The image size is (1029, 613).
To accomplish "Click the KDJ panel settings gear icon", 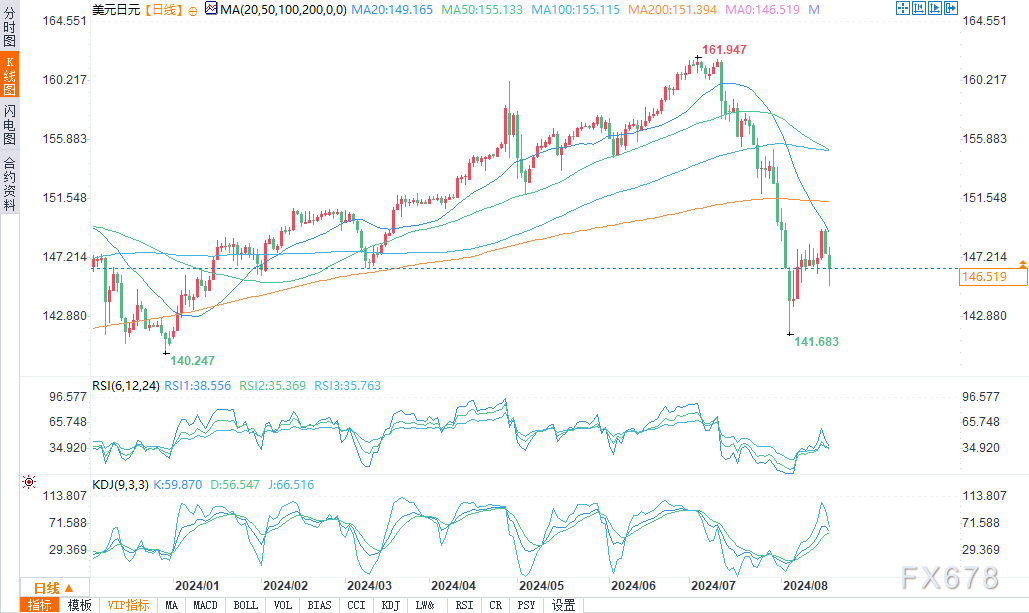I will click(x=27, y=484).
